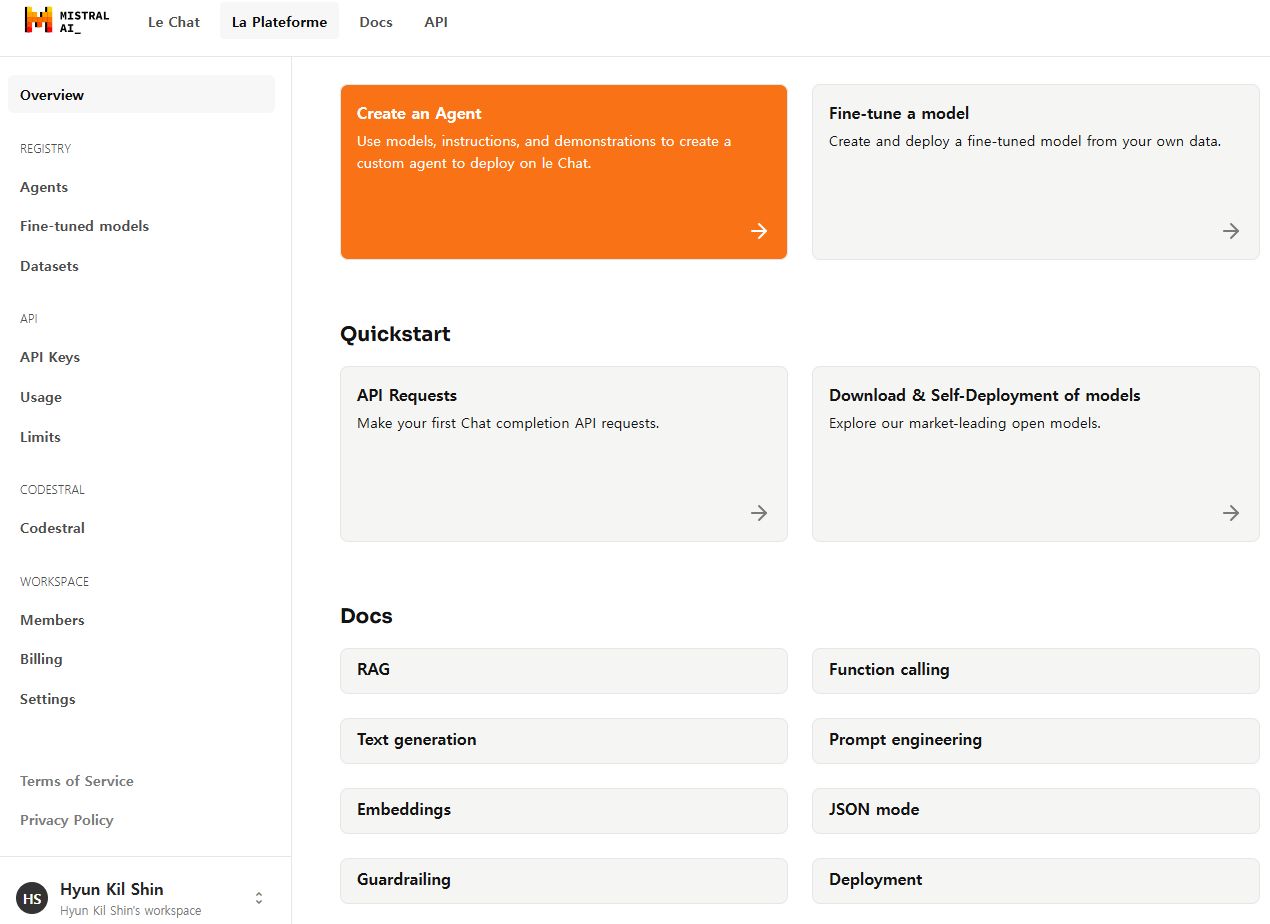Viewport: 1270px width, 924px height.
Task: Click the Quickstart section heading
Action: click(395, 334)
